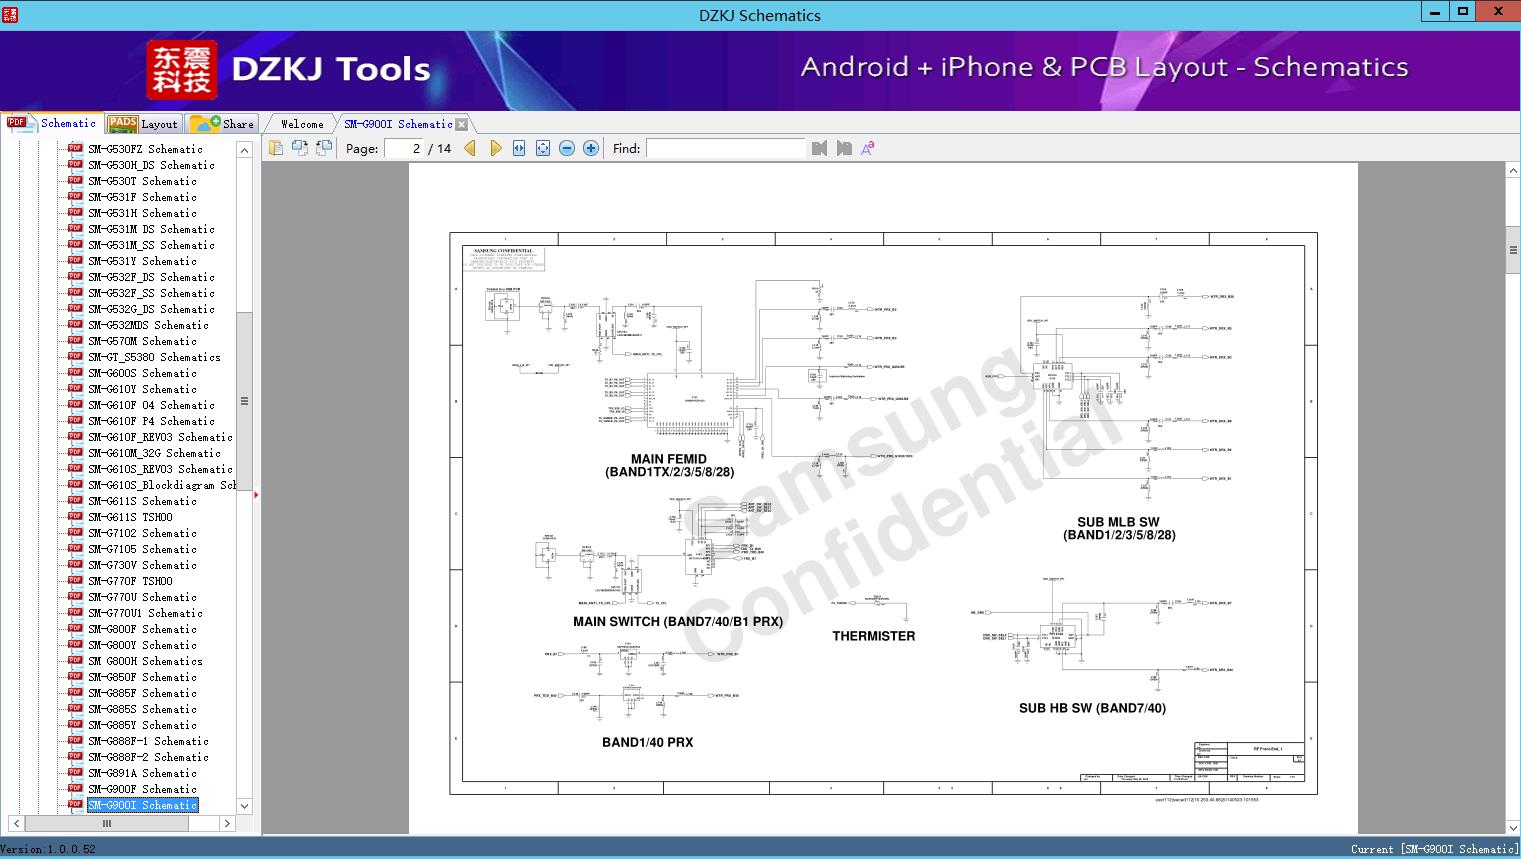Fit whole page icon
This screenshot has width=1521, height=859.
tap(543, 148)
